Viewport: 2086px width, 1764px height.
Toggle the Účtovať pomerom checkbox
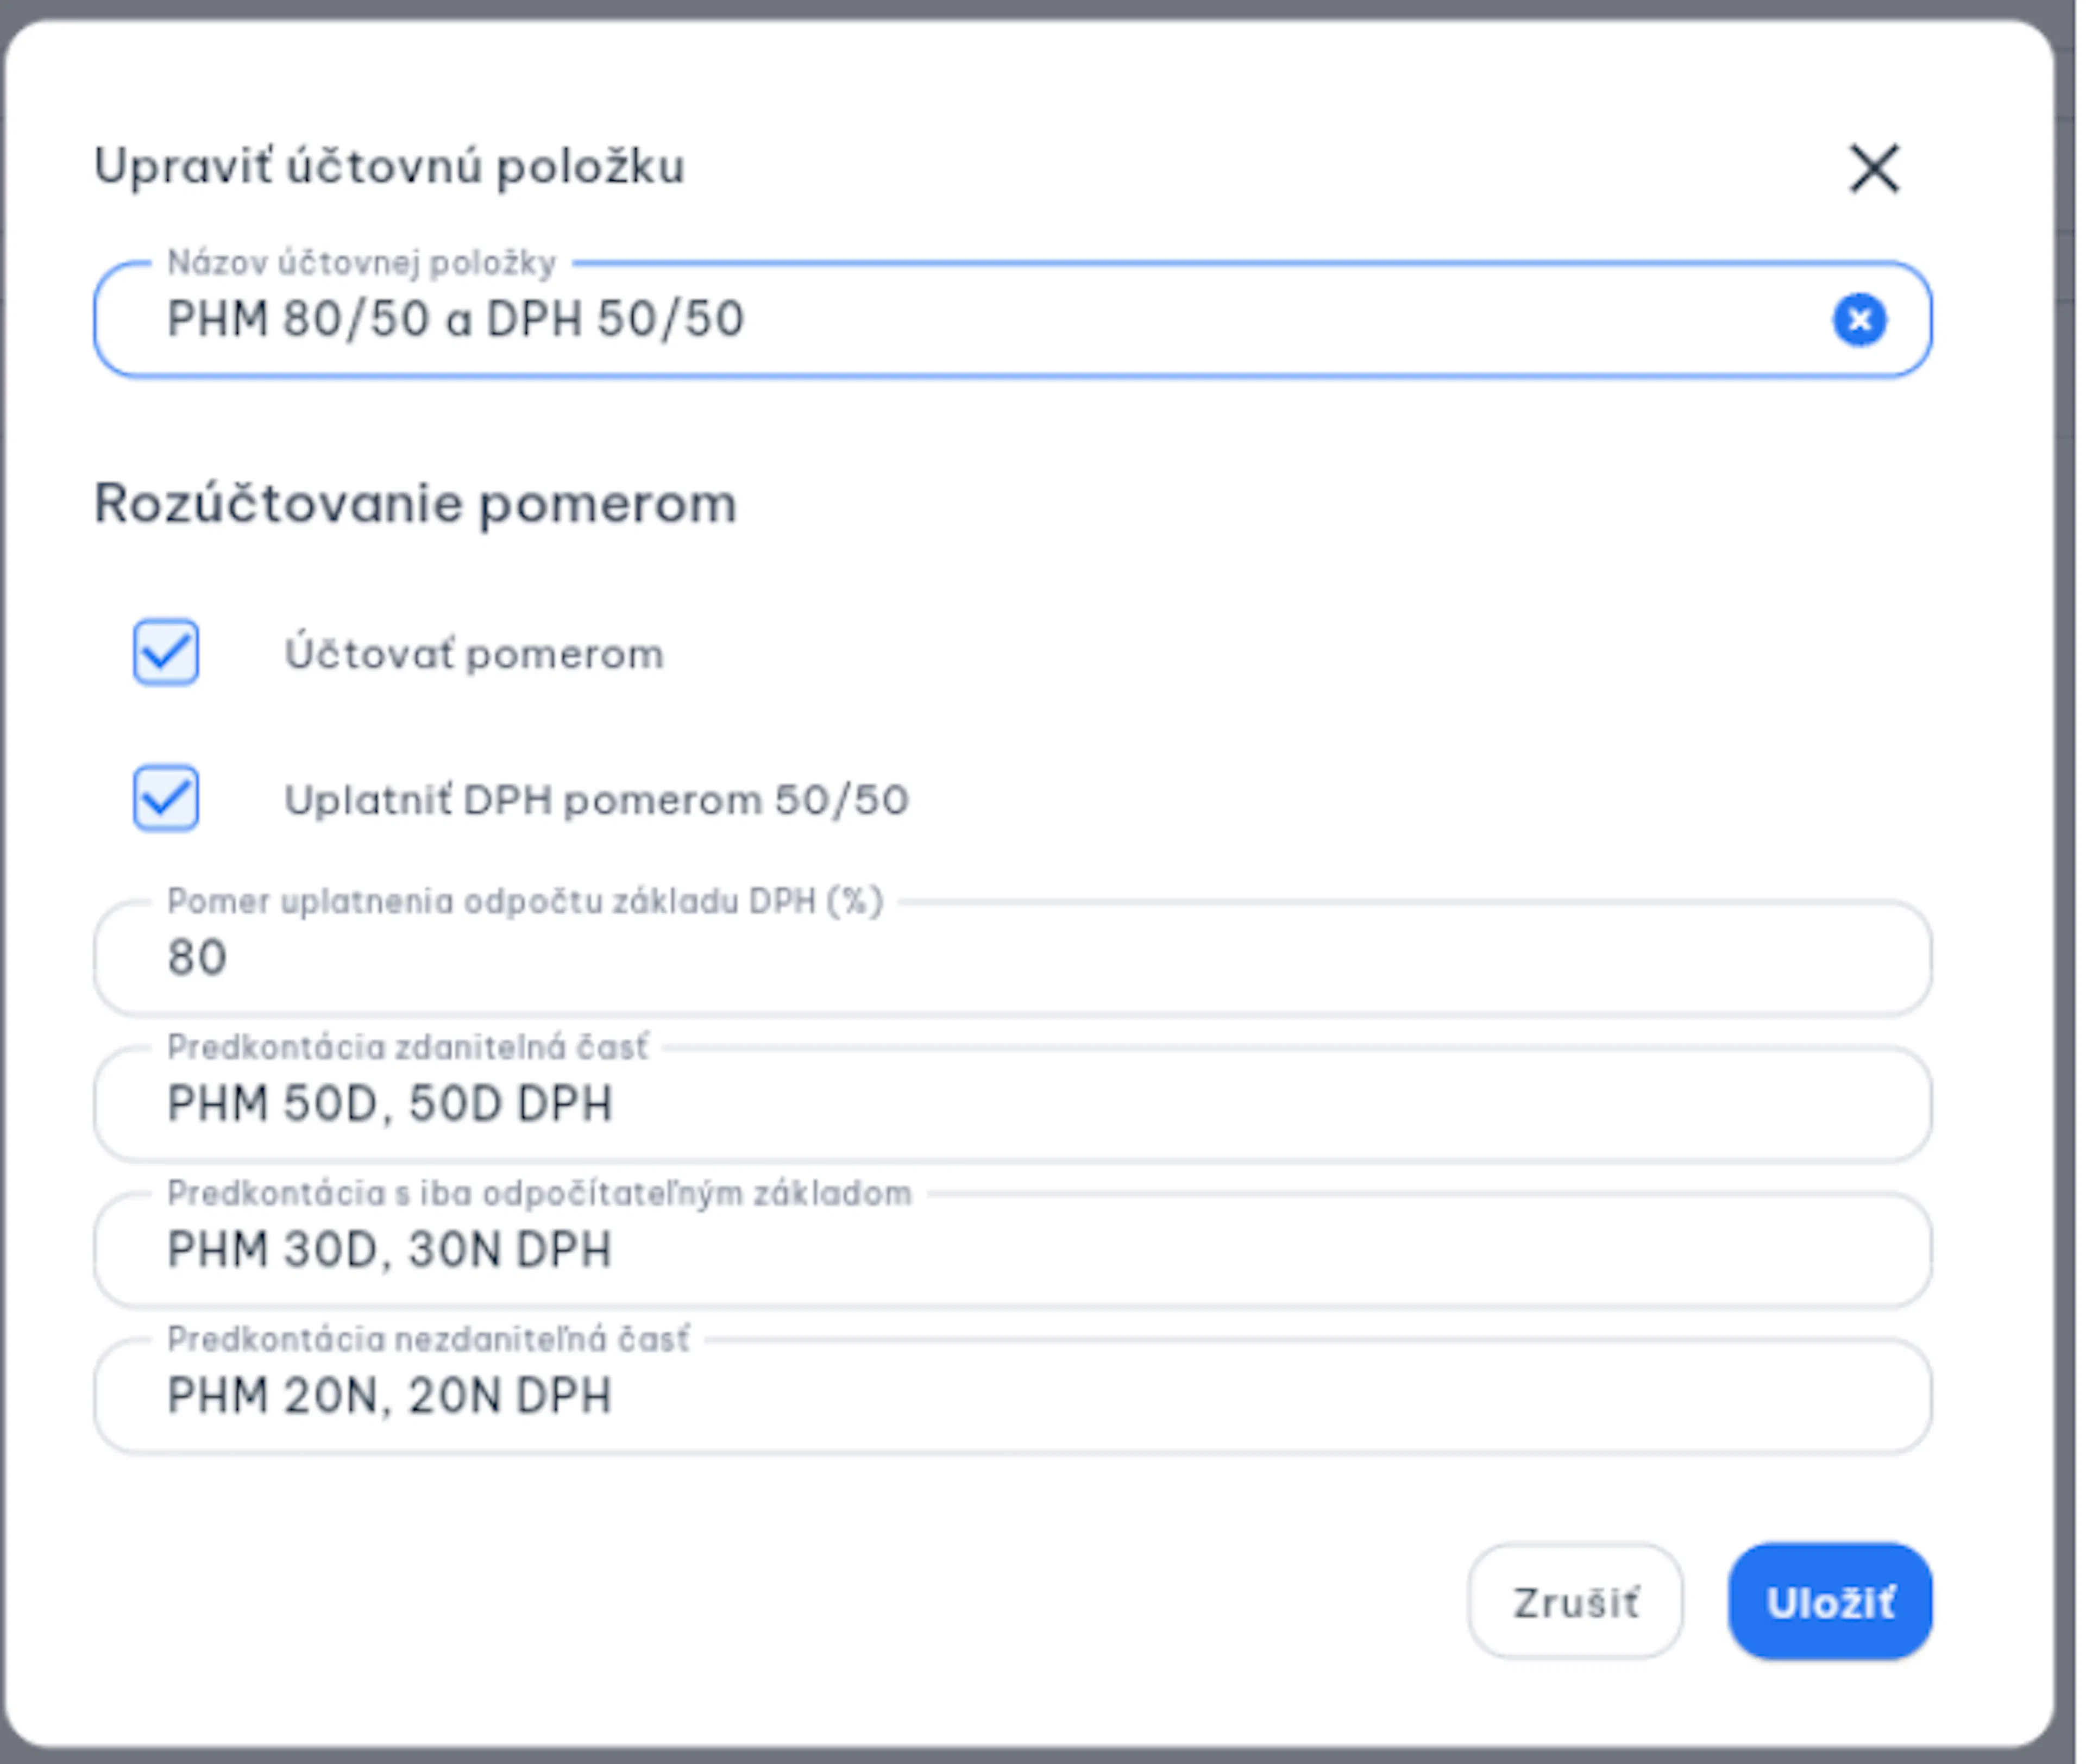pyautogui.click(x=166, y=653)
